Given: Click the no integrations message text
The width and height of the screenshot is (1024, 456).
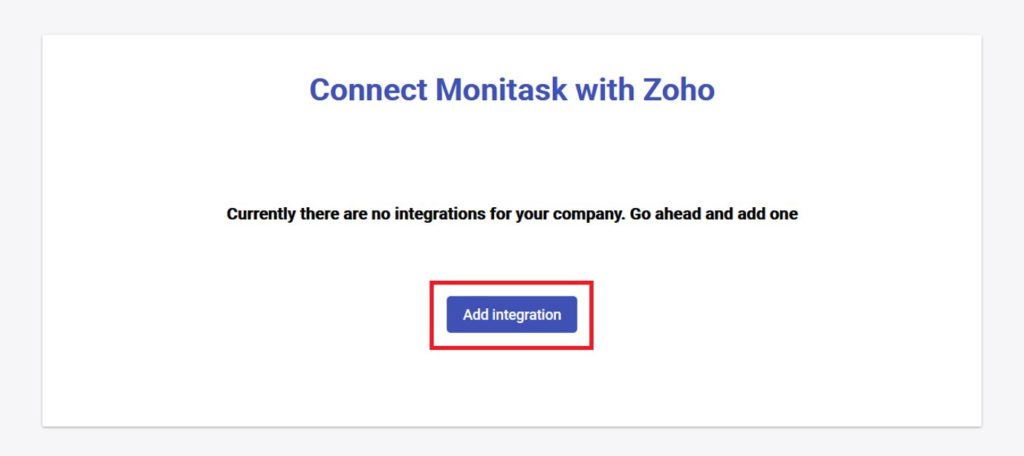Looking at the screenshot, I should click(x=511, y=214).
